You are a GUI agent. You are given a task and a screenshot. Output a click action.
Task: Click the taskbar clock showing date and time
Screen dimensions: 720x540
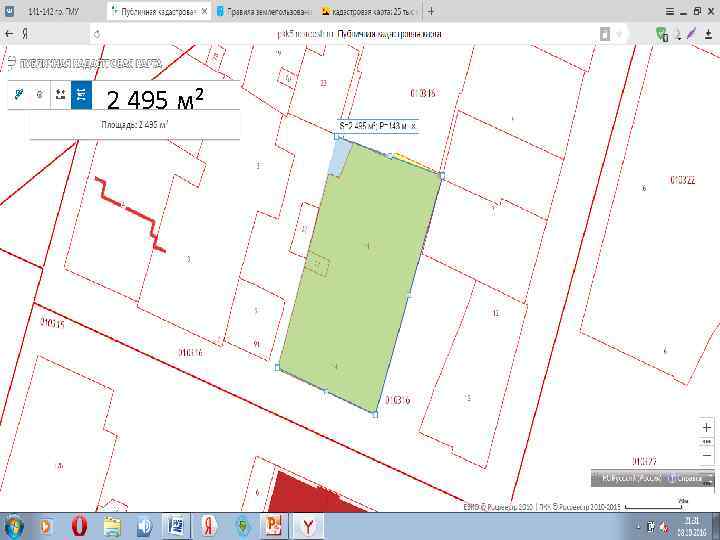pyautogui.click(x=692, y=526)
